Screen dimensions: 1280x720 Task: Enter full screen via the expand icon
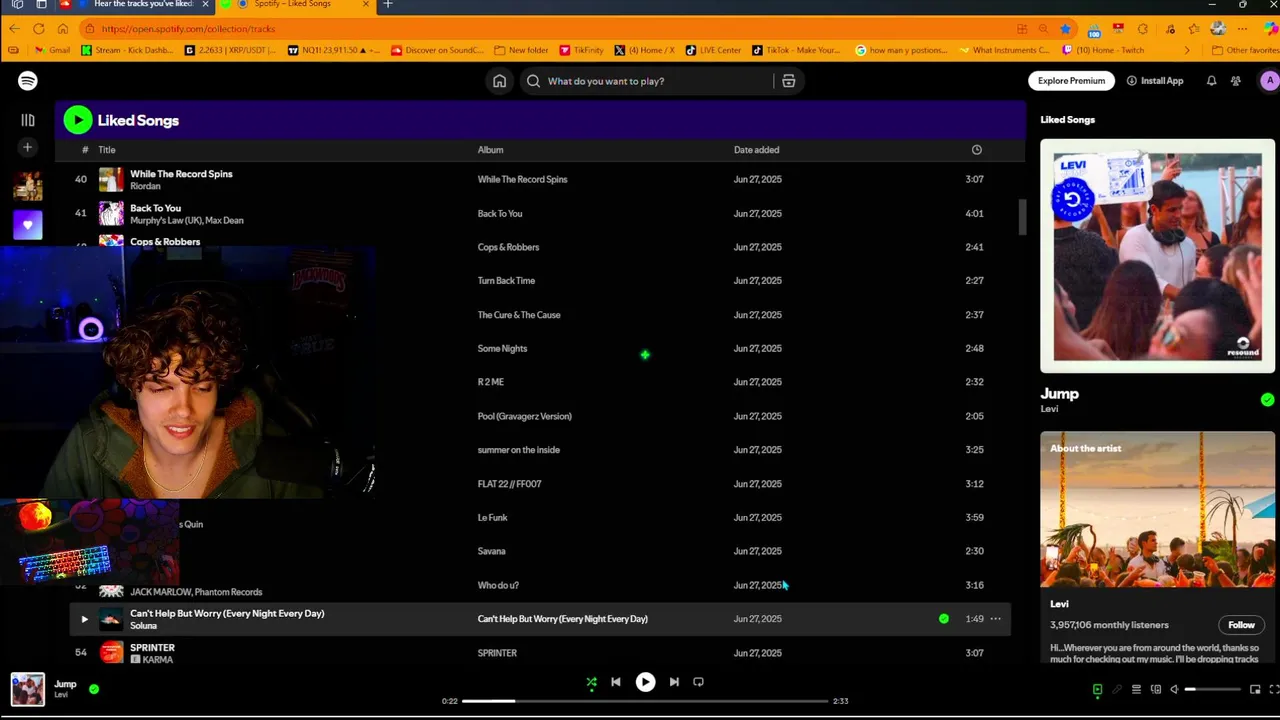(x=1274, y=690)
